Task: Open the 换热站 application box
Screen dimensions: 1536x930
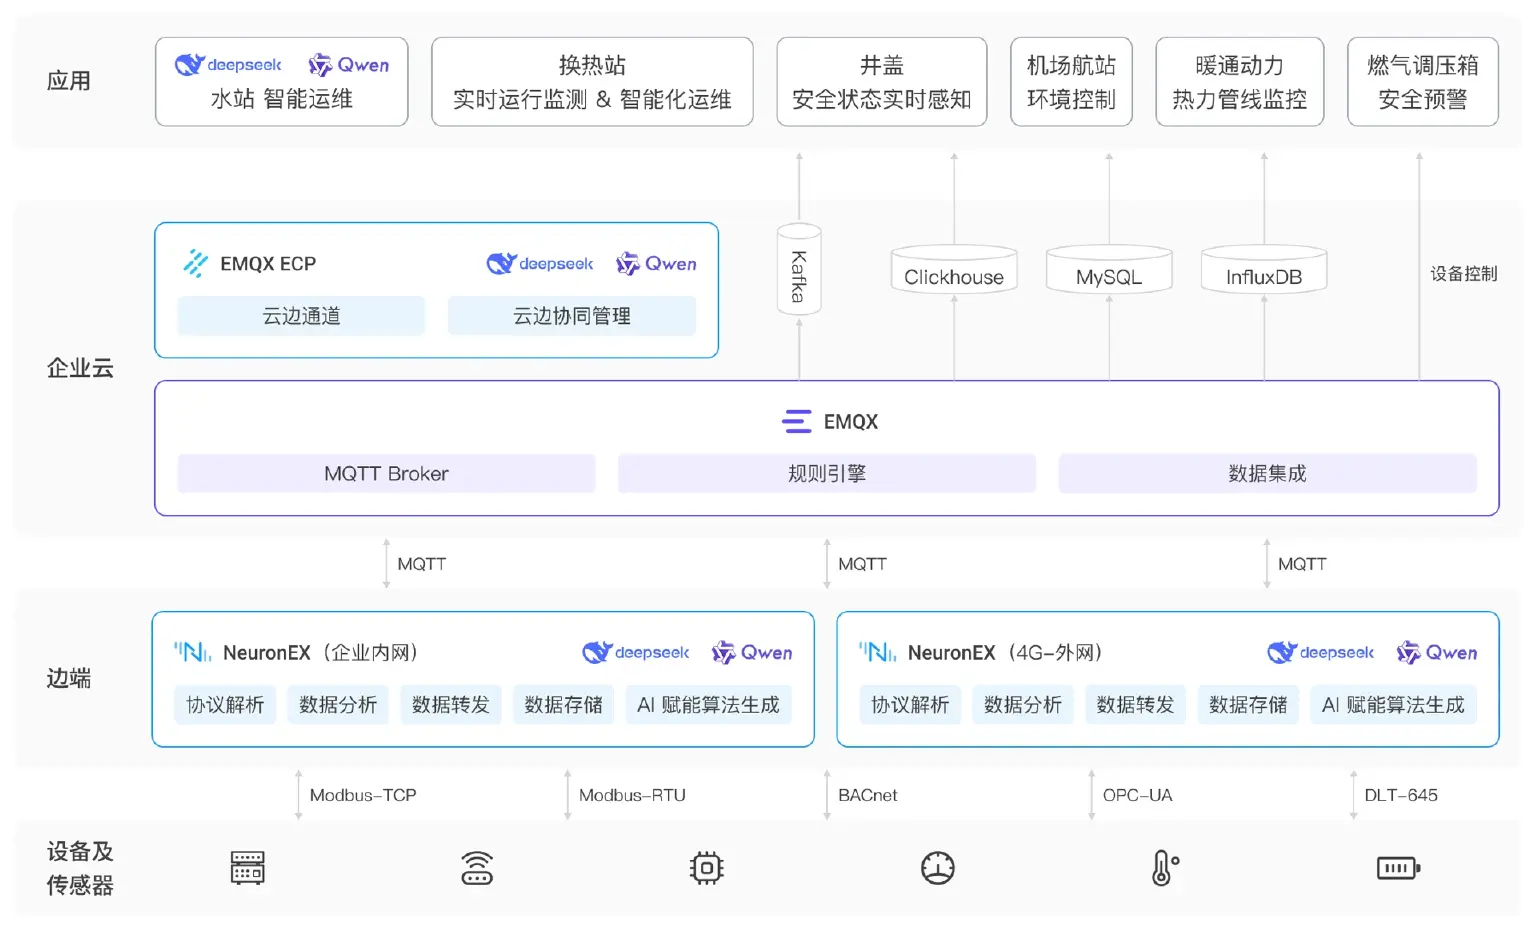Action: [592, 82]
